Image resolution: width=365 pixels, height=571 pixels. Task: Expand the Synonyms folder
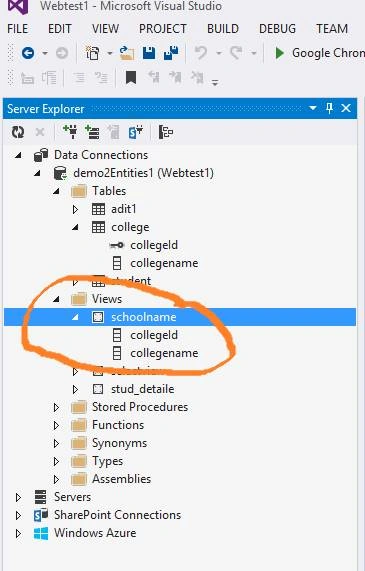coord(56,443)
